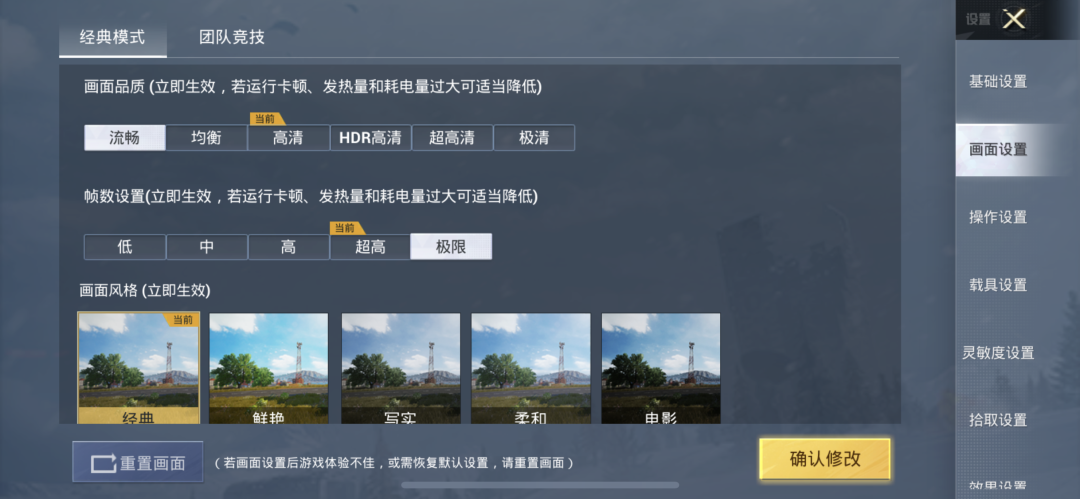The width and height of the screenshot is (1080, 499).
Task: Set frame rate to 极限
Action: point(451,247)
